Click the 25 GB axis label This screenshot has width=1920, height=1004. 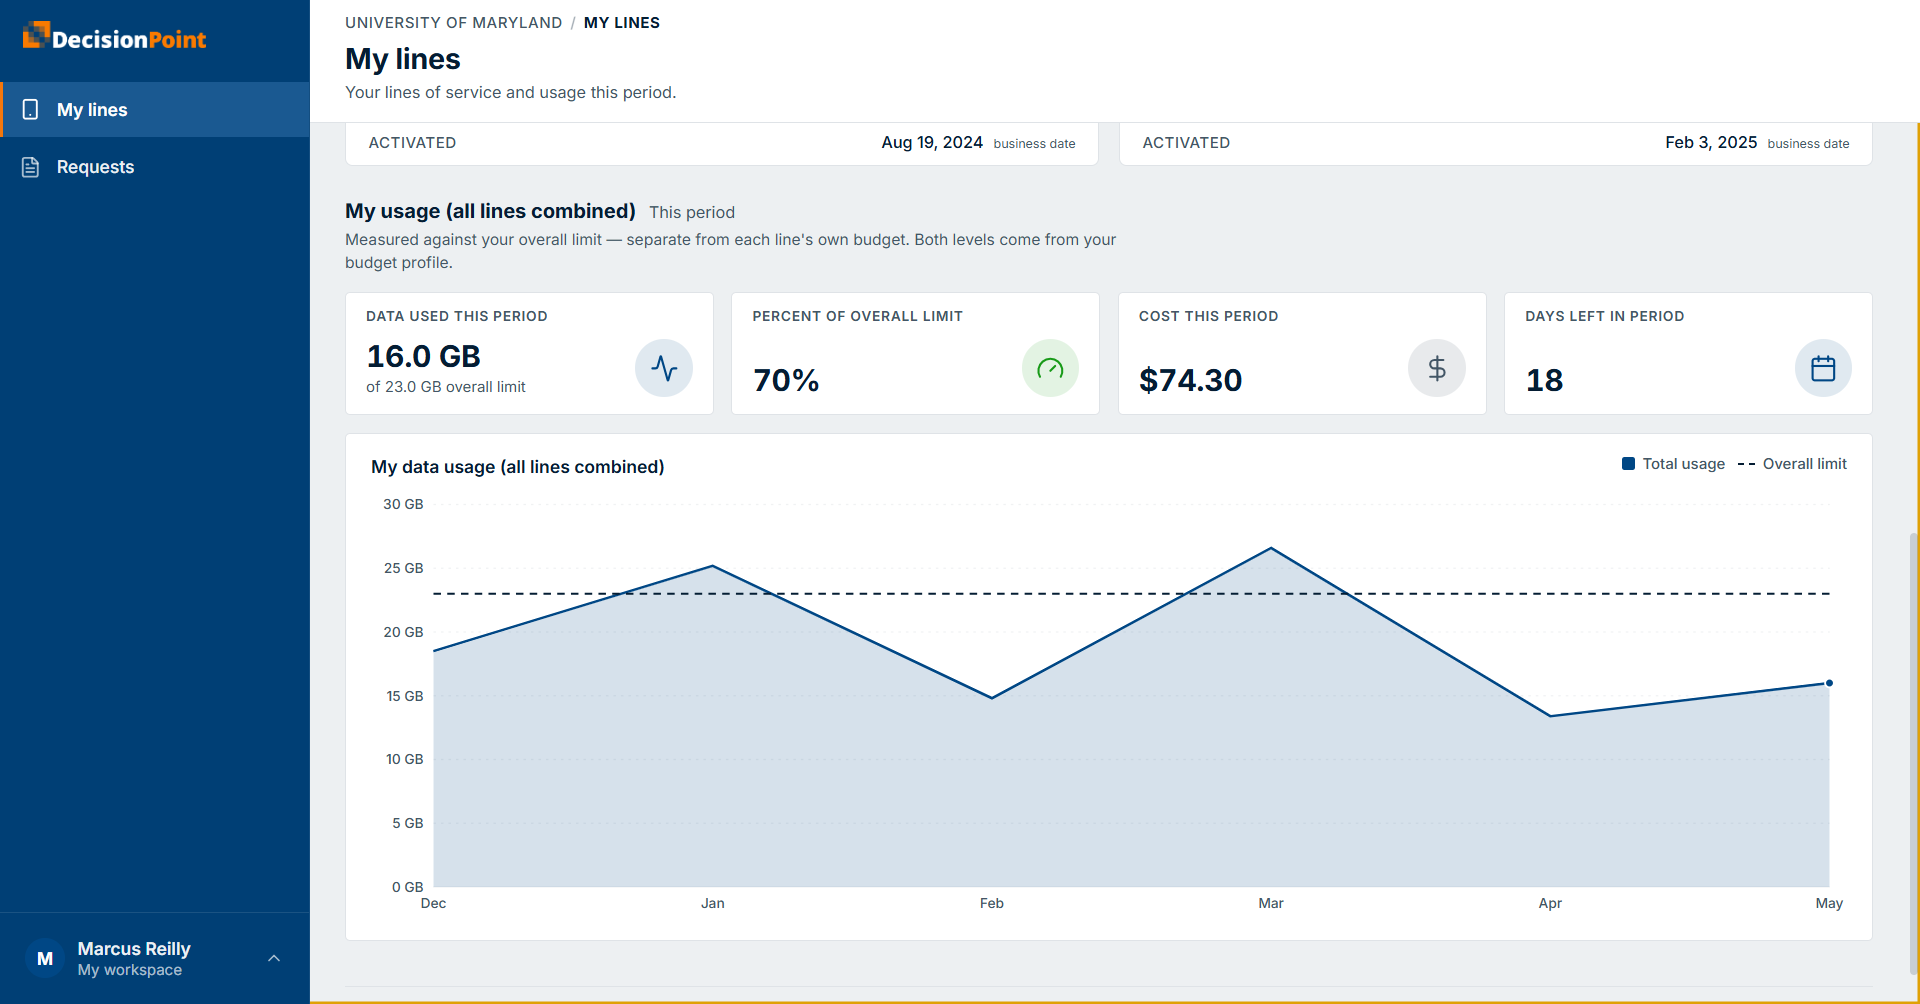coord(403,568)
